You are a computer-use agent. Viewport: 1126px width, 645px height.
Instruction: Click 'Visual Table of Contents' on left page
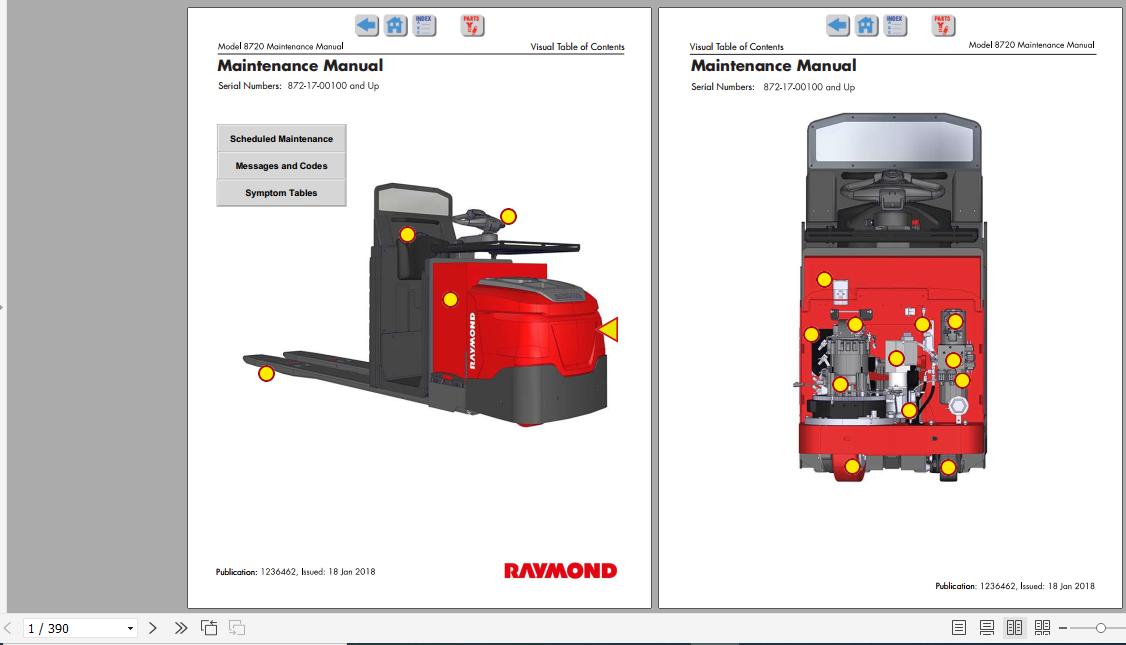pos(577,47)
